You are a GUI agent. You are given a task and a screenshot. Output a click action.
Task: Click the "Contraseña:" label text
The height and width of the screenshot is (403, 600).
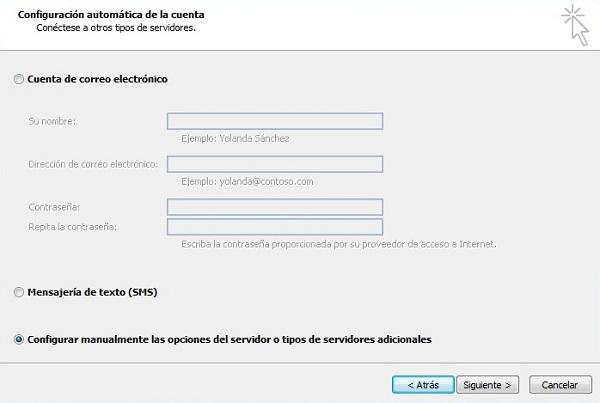click(55, 207)
